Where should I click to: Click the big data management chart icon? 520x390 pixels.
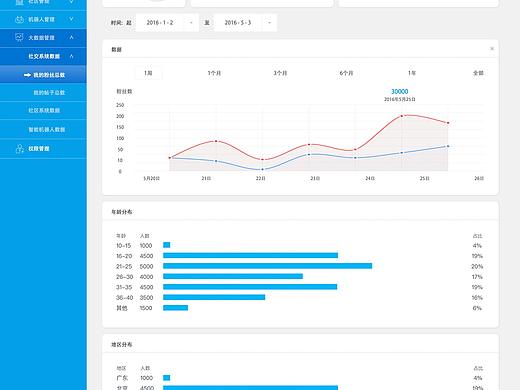tap(19, 37)
